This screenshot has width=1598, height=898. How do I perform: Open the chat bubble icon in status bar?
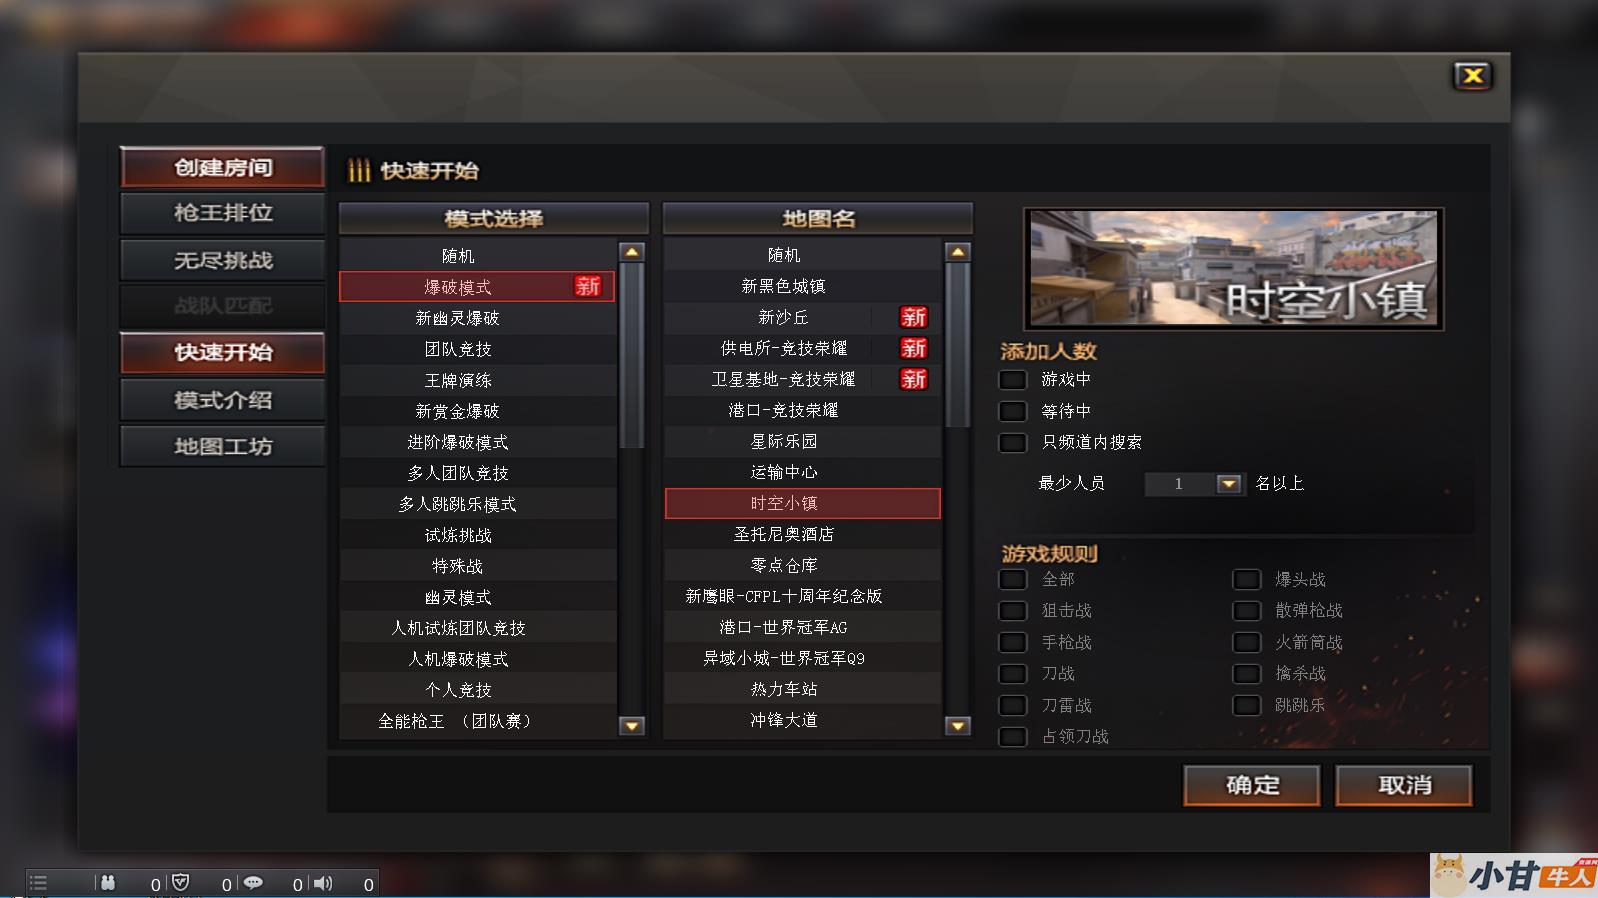pos(253,883)
